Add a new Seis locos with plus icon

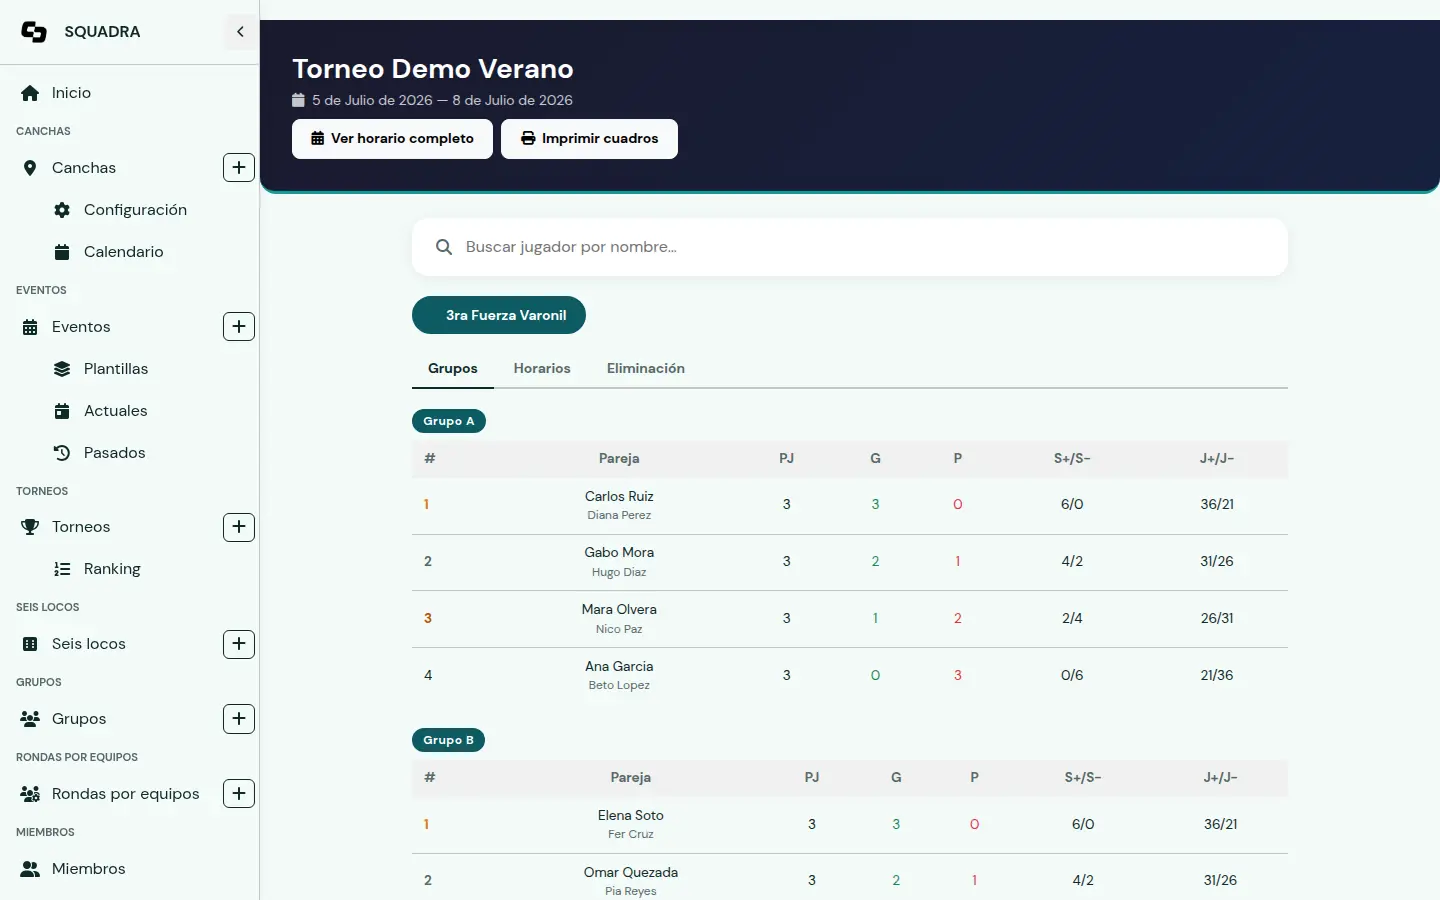(x=239, y=644)
